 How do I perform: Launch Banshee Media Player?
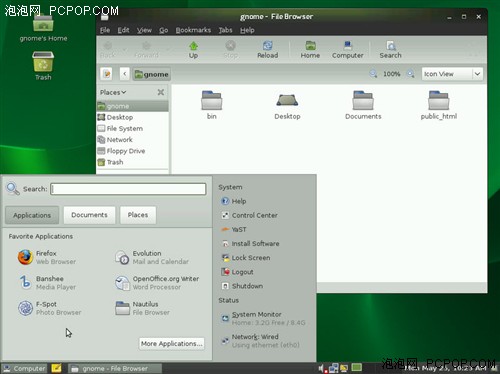pyautogui.click(x=47, y=283)
